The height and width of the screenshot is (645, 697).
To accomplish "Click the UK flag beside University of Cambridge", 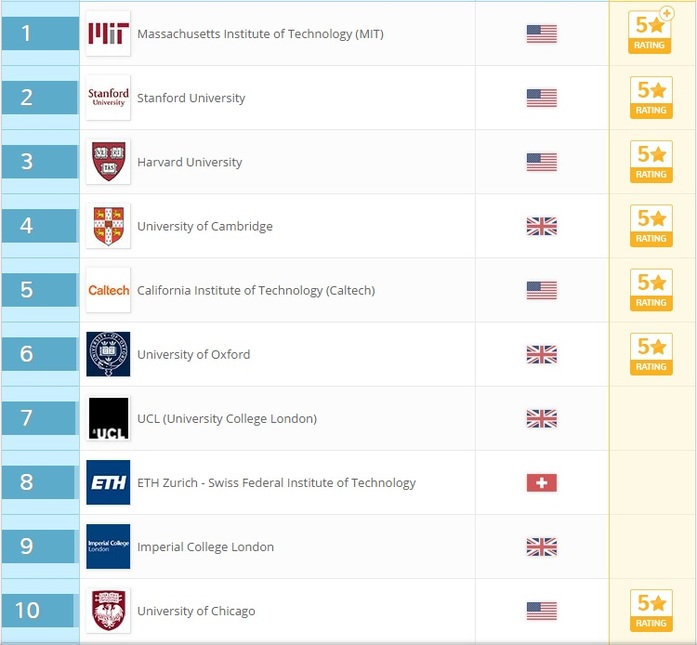I will [x=541, y=226].
